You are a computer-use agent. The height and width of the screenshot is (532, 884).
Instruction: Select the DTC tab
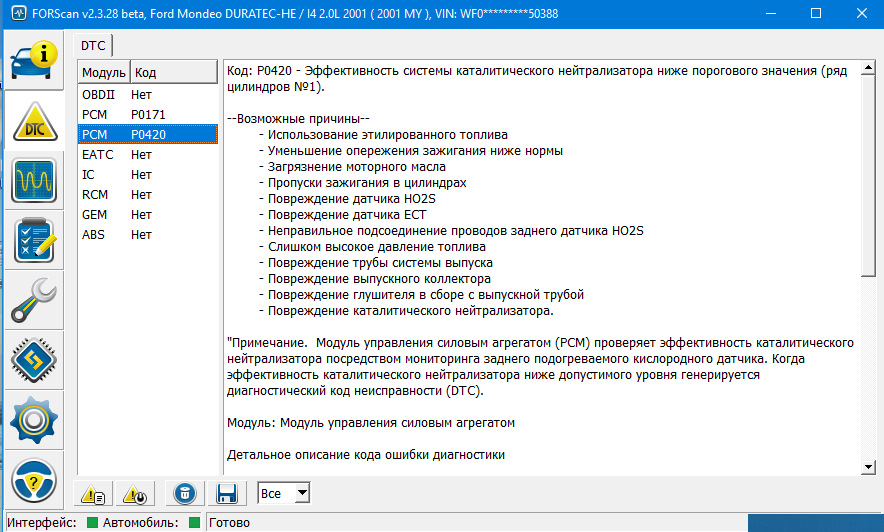point(93,46)
